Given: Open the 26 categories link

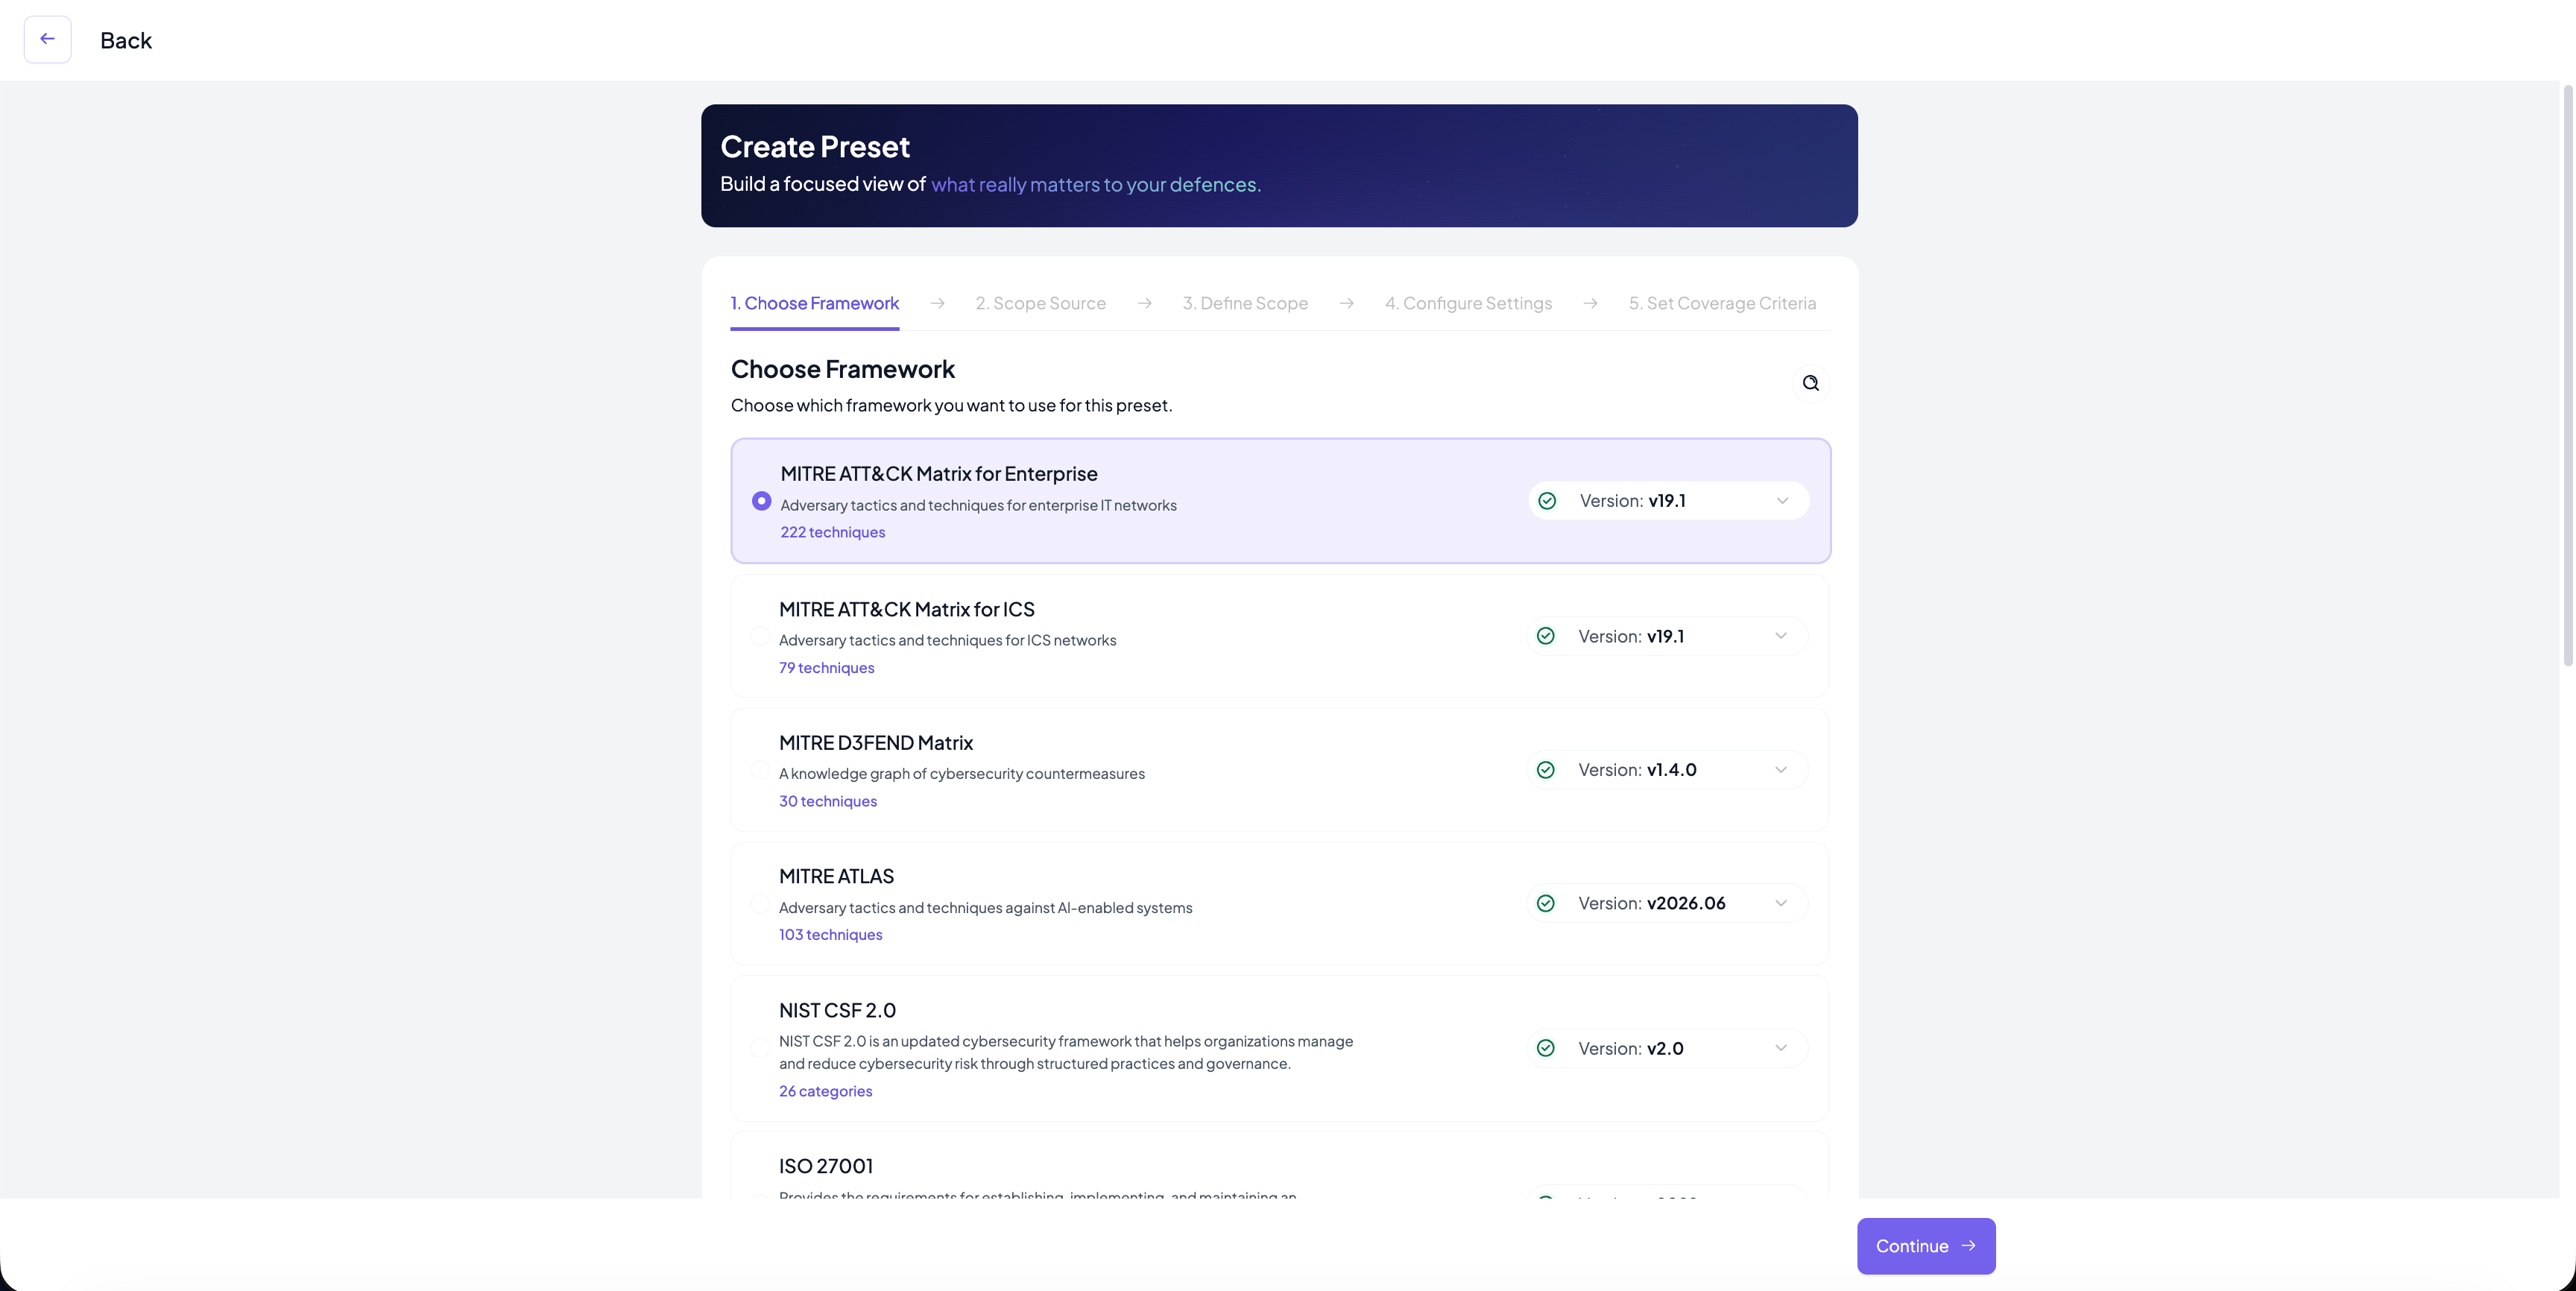Looking at the screenshot, I should tap(825, 1091).
